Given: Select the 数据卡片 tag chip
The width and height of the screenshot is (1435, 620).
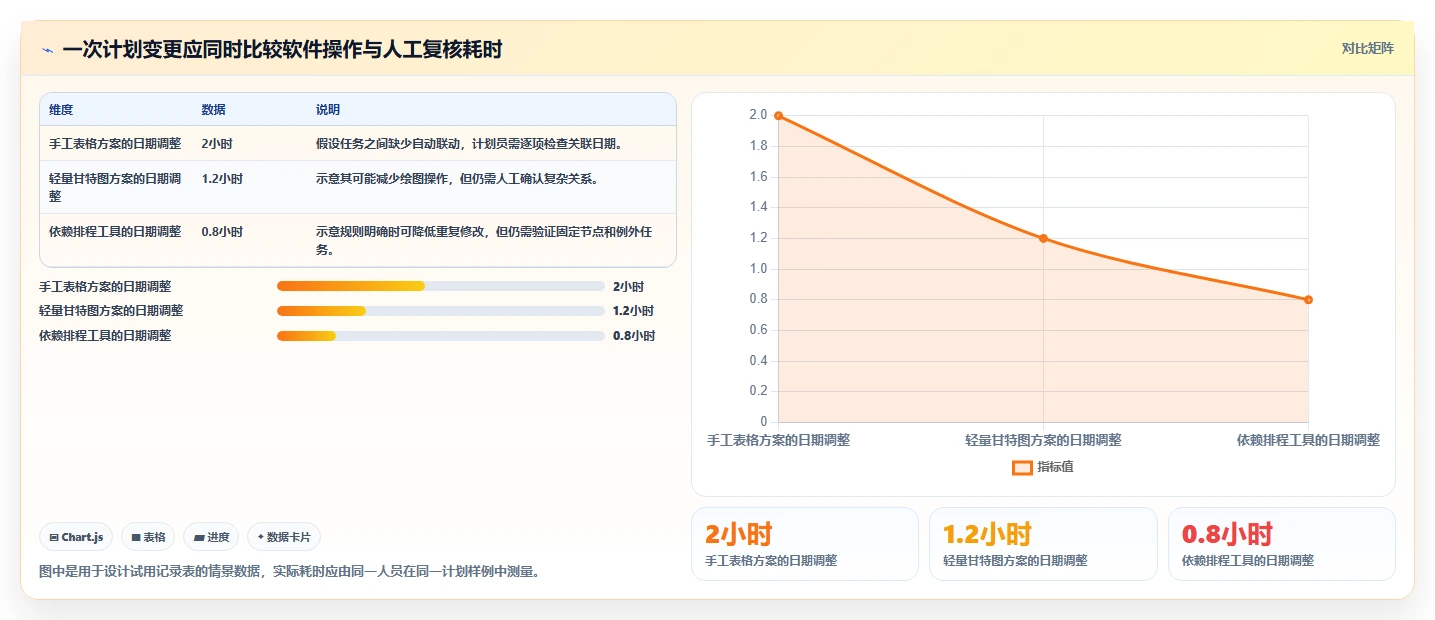Looking at the screenshot, I should pyautogui.click(x=284, y=537).
